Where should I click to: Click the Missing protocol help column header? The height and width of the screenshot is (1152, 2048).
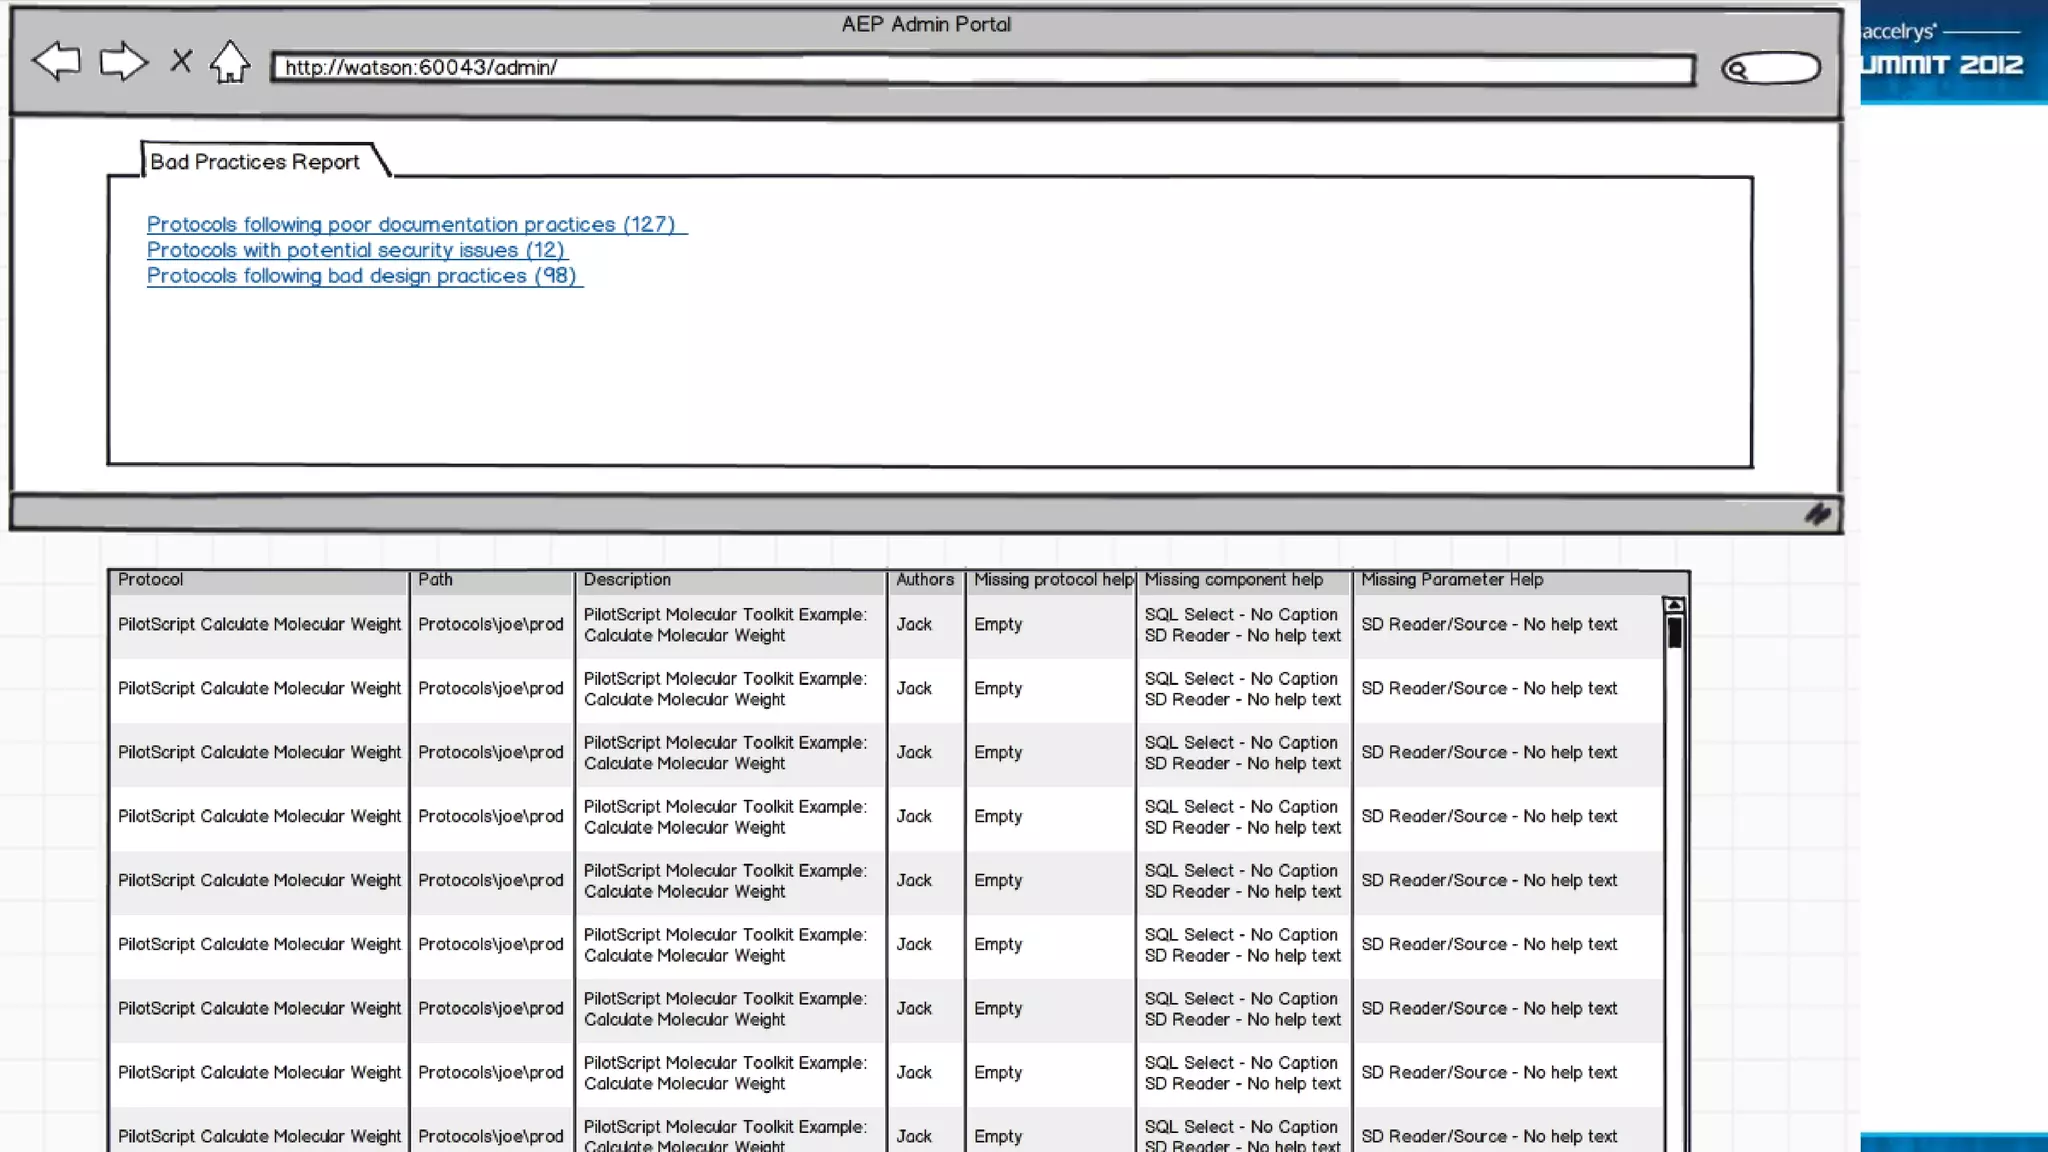[x=1053, y=580]
